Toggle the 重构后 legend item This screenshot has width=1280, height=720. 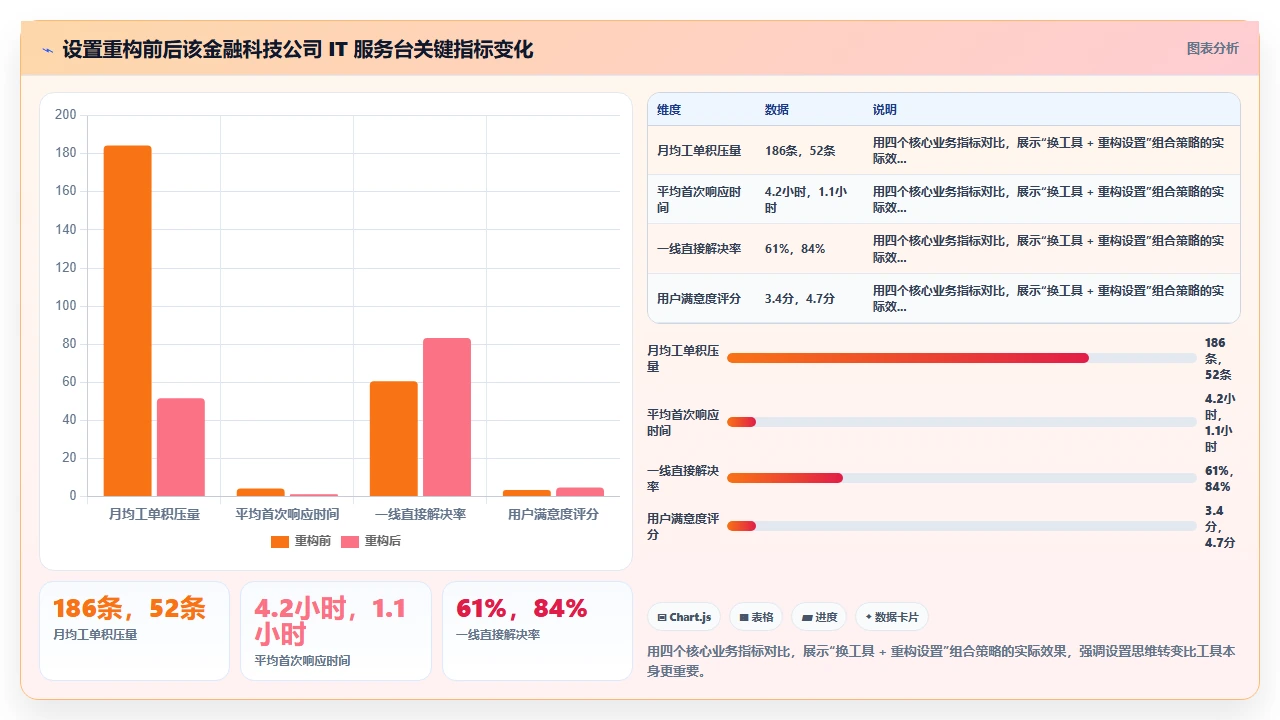click(371, 541)
